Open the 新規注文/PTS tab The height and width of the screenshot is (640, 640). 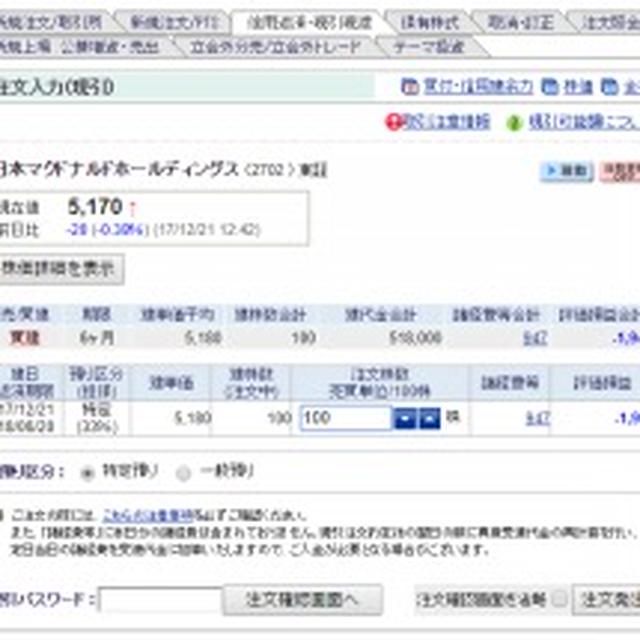174,22
